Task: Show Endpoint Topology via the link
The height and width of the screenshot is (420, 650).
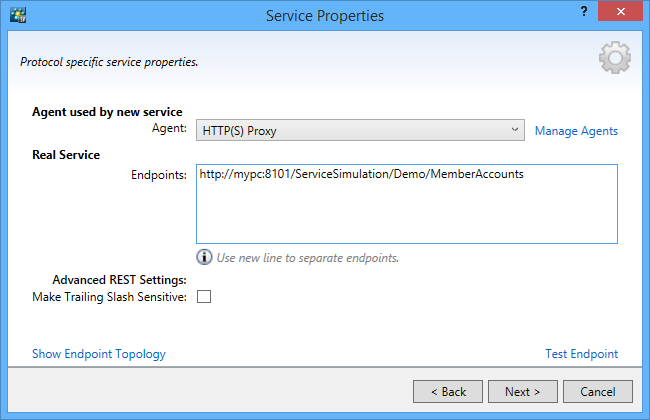Action: point(99,354)
